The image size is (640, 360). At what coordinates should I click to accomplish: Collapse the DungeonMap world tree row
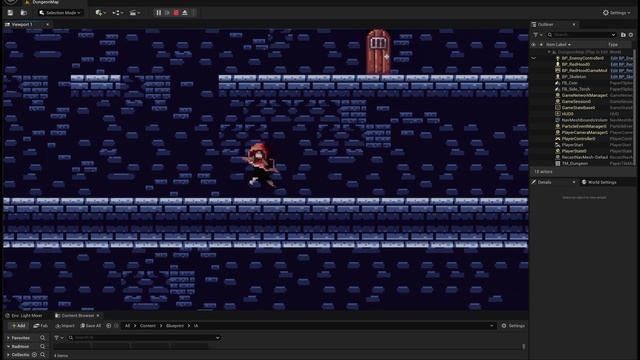pos(549,52)
